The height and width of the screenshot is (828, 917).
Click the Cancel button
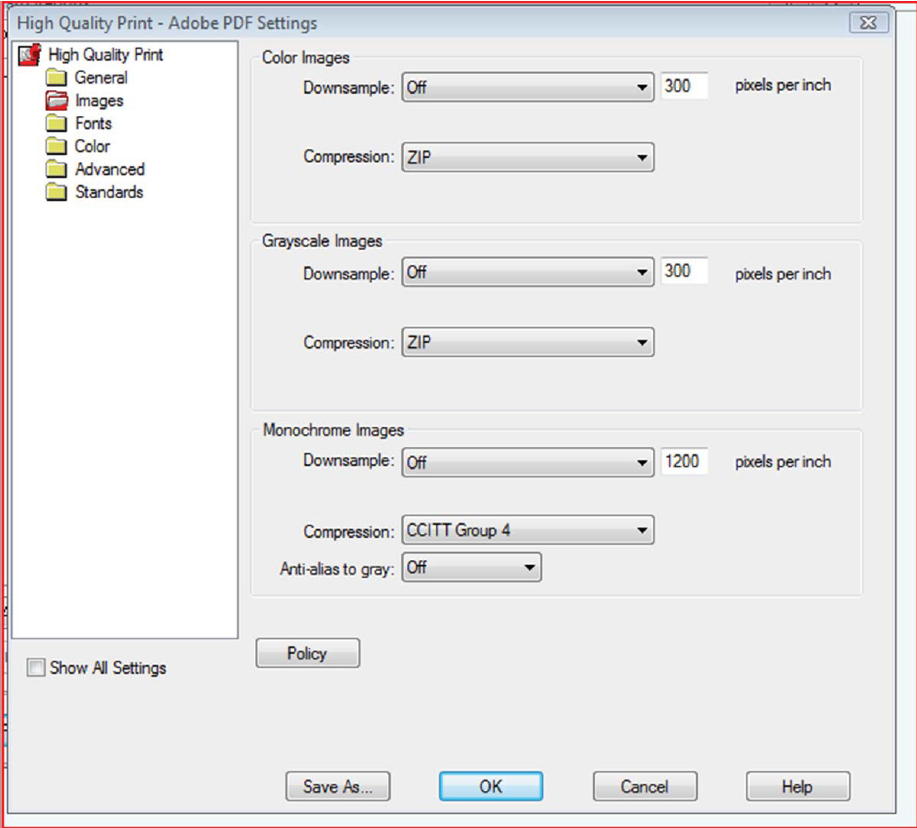tap(644, 787)
